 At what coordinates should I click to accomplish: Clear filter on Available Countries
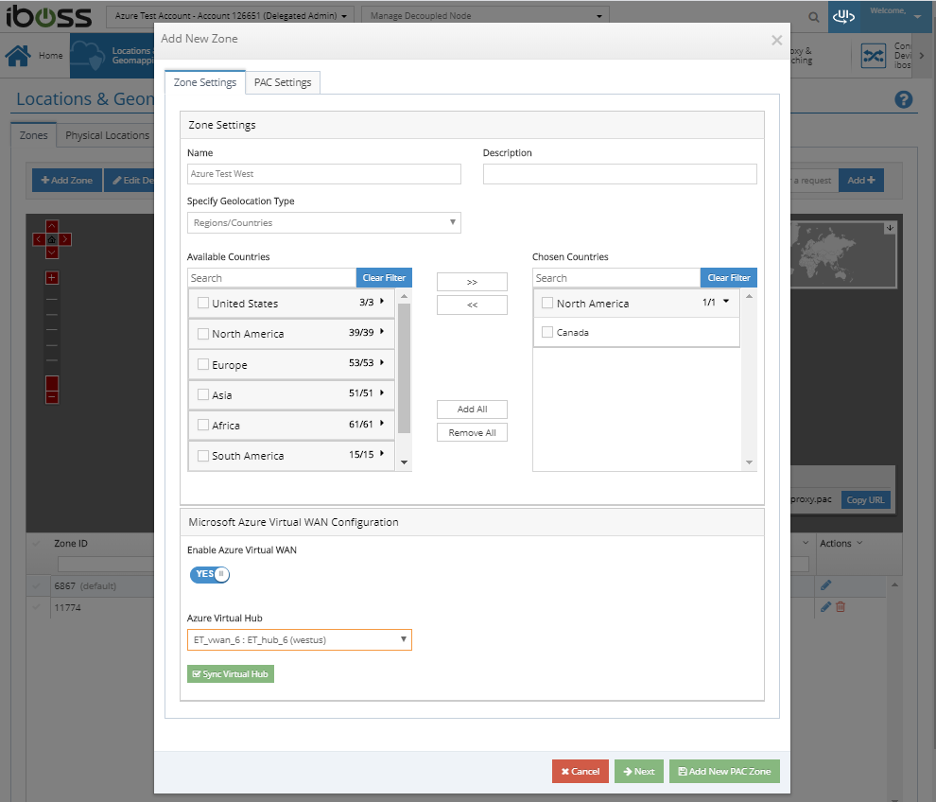384,277
